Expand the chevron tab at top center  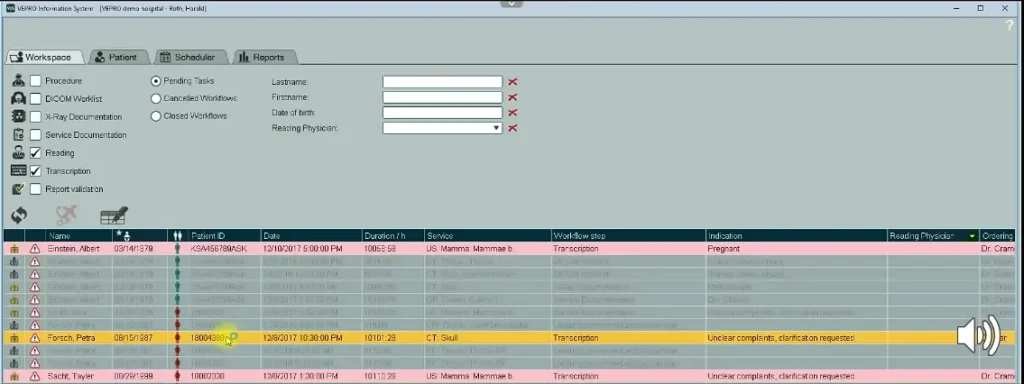[511, 3]
